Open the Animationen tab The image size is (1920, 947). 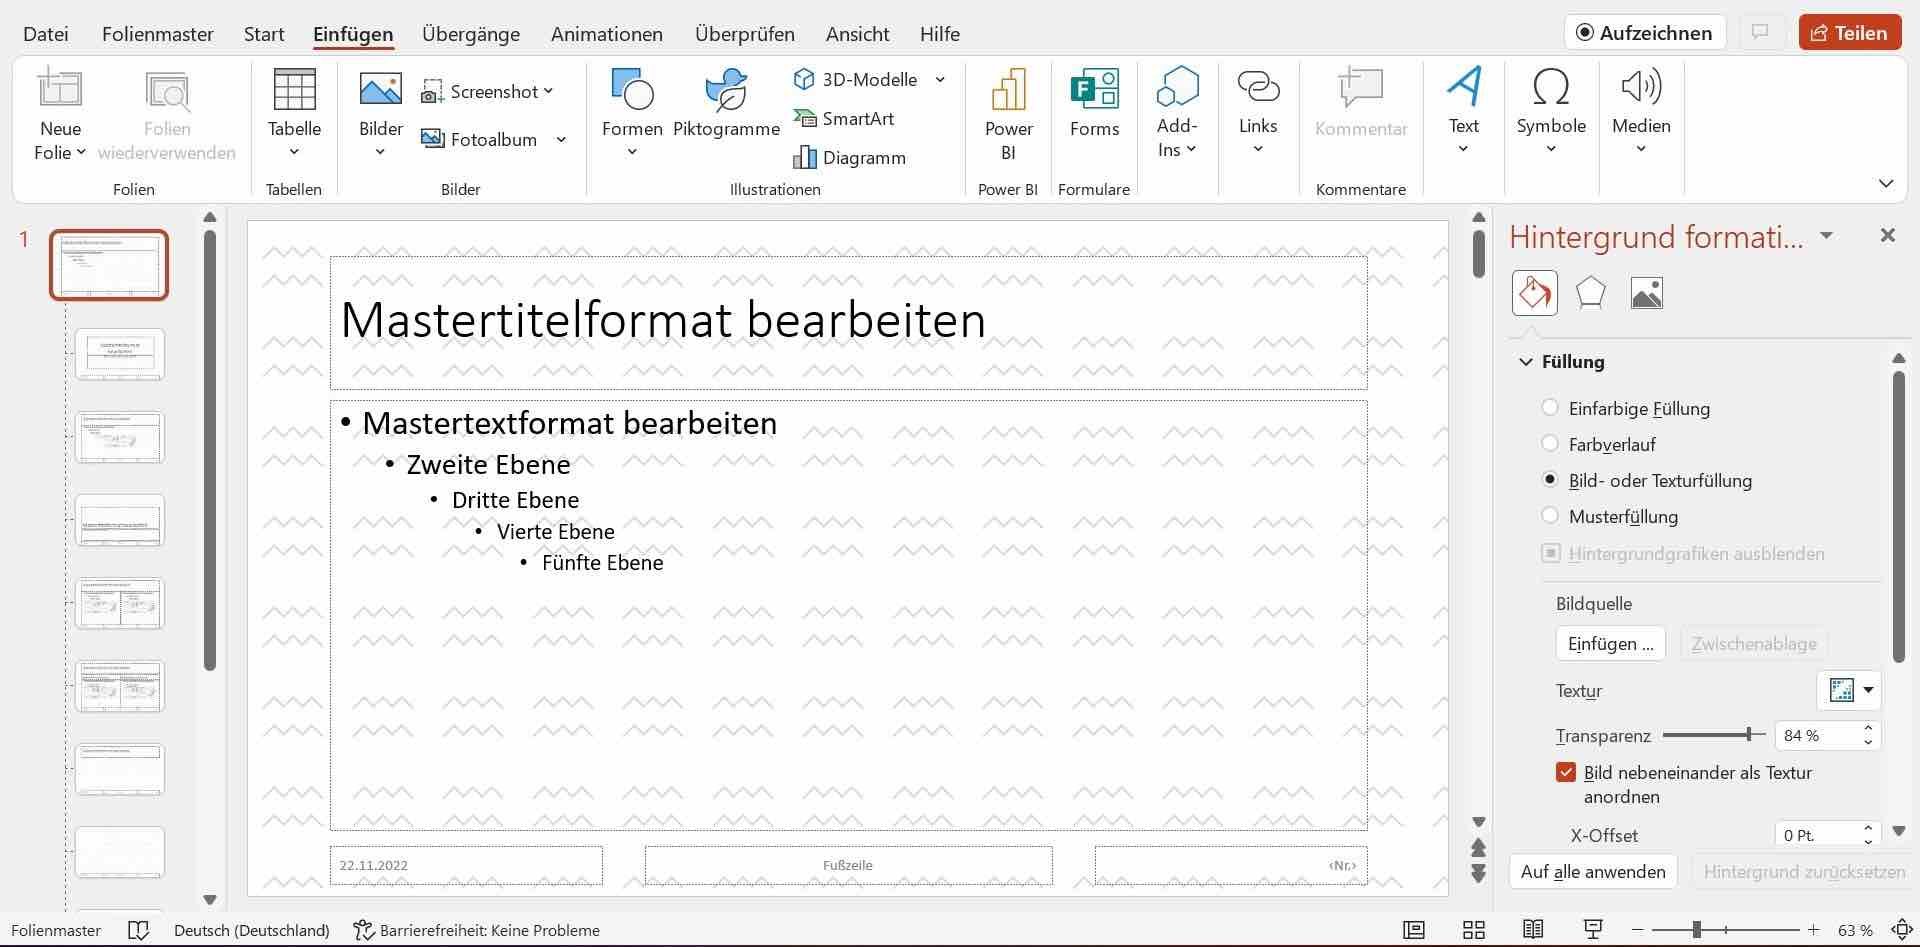click(x=606, y=33)
